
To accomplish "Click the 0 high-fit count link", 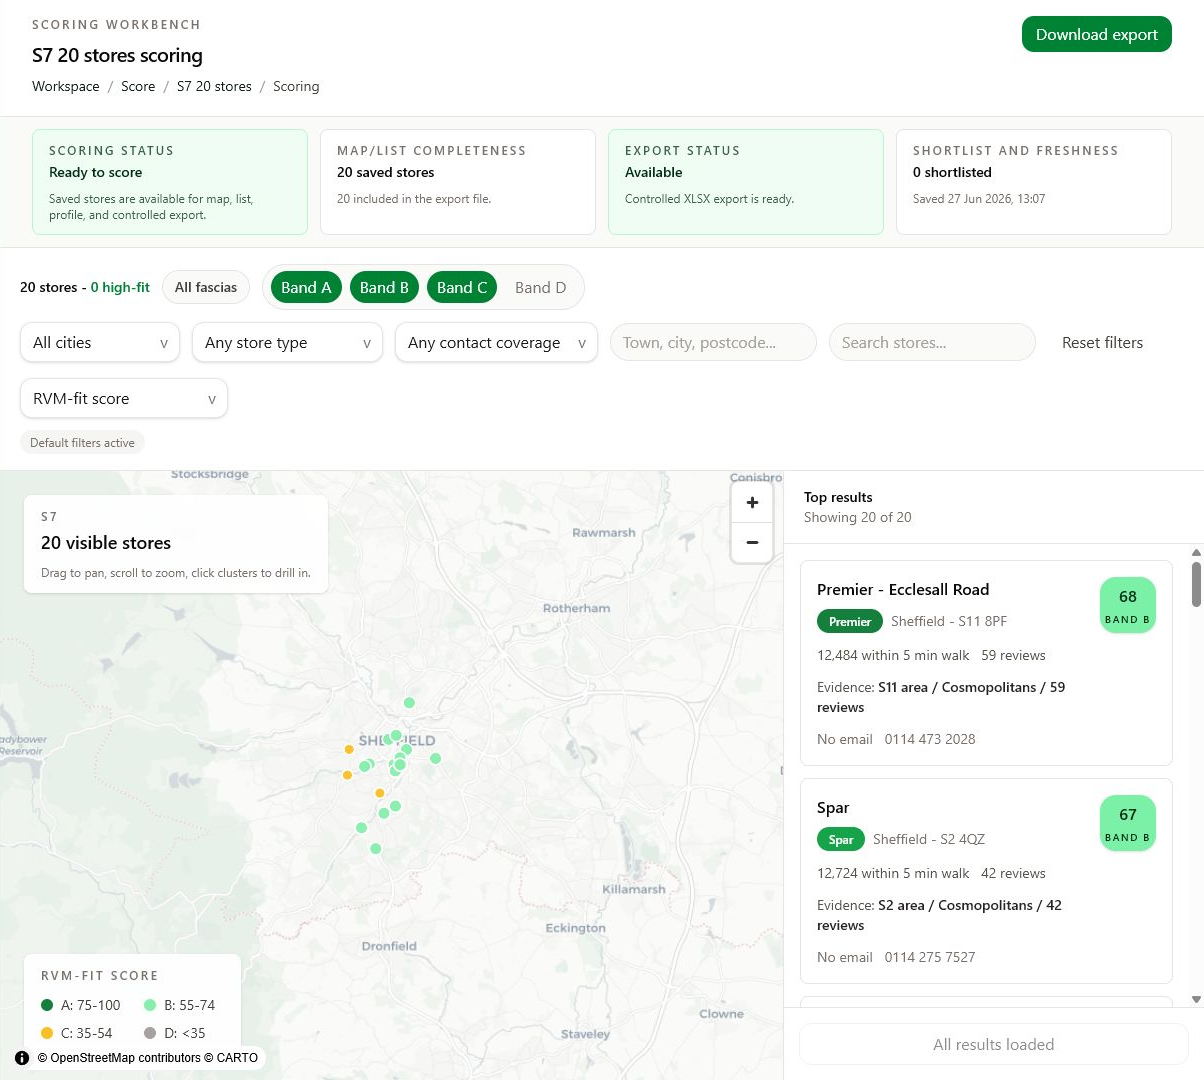I will click(x=120, y=288).
